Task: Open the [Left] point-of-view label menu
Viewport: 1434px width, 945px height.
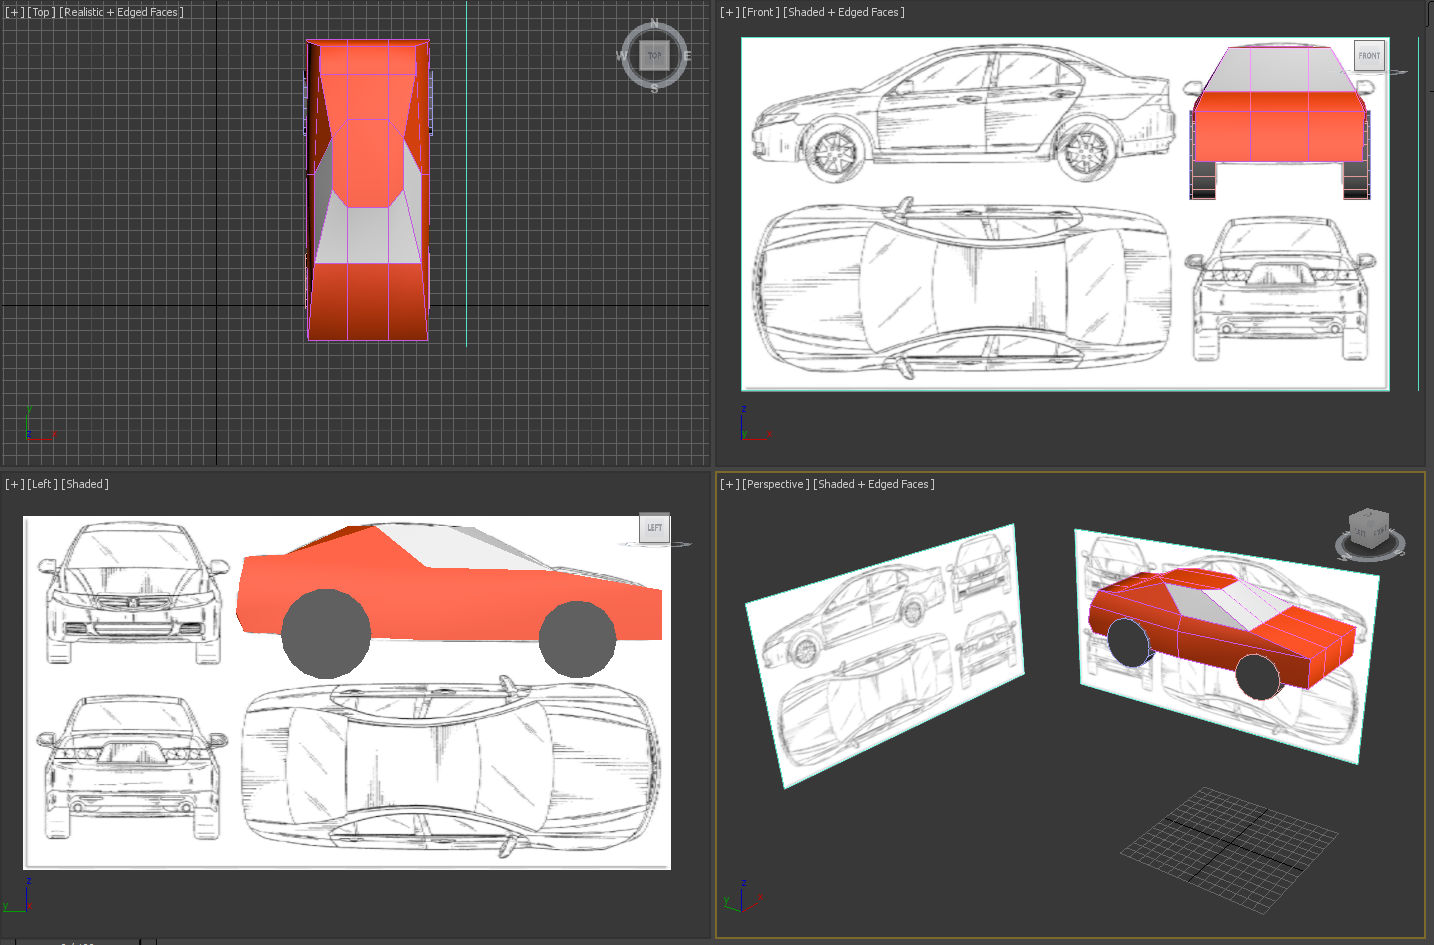Action: [x=43, y=484]
